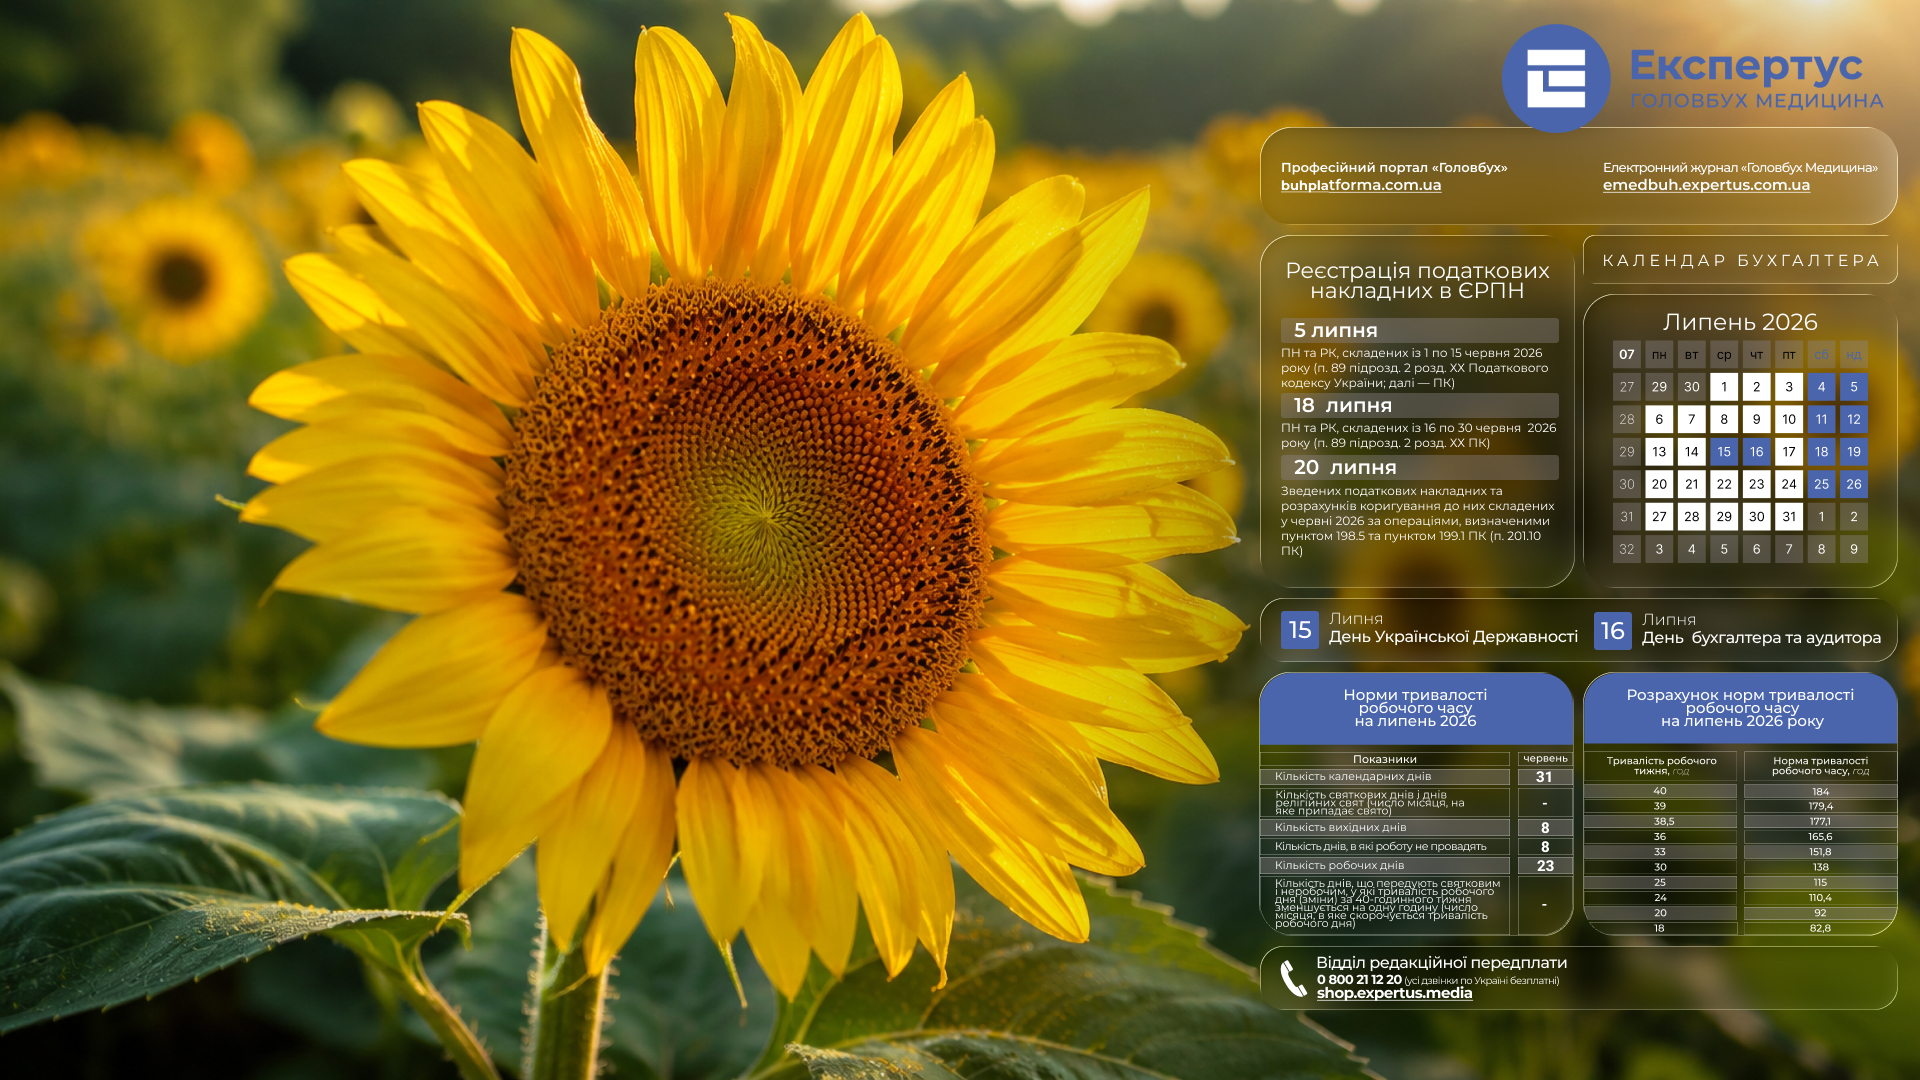The width and height of the screenshot is (1920, 1080).
Task: Open the emedbuh.expertus.com.ua link
Action: tap(1706, 185)
